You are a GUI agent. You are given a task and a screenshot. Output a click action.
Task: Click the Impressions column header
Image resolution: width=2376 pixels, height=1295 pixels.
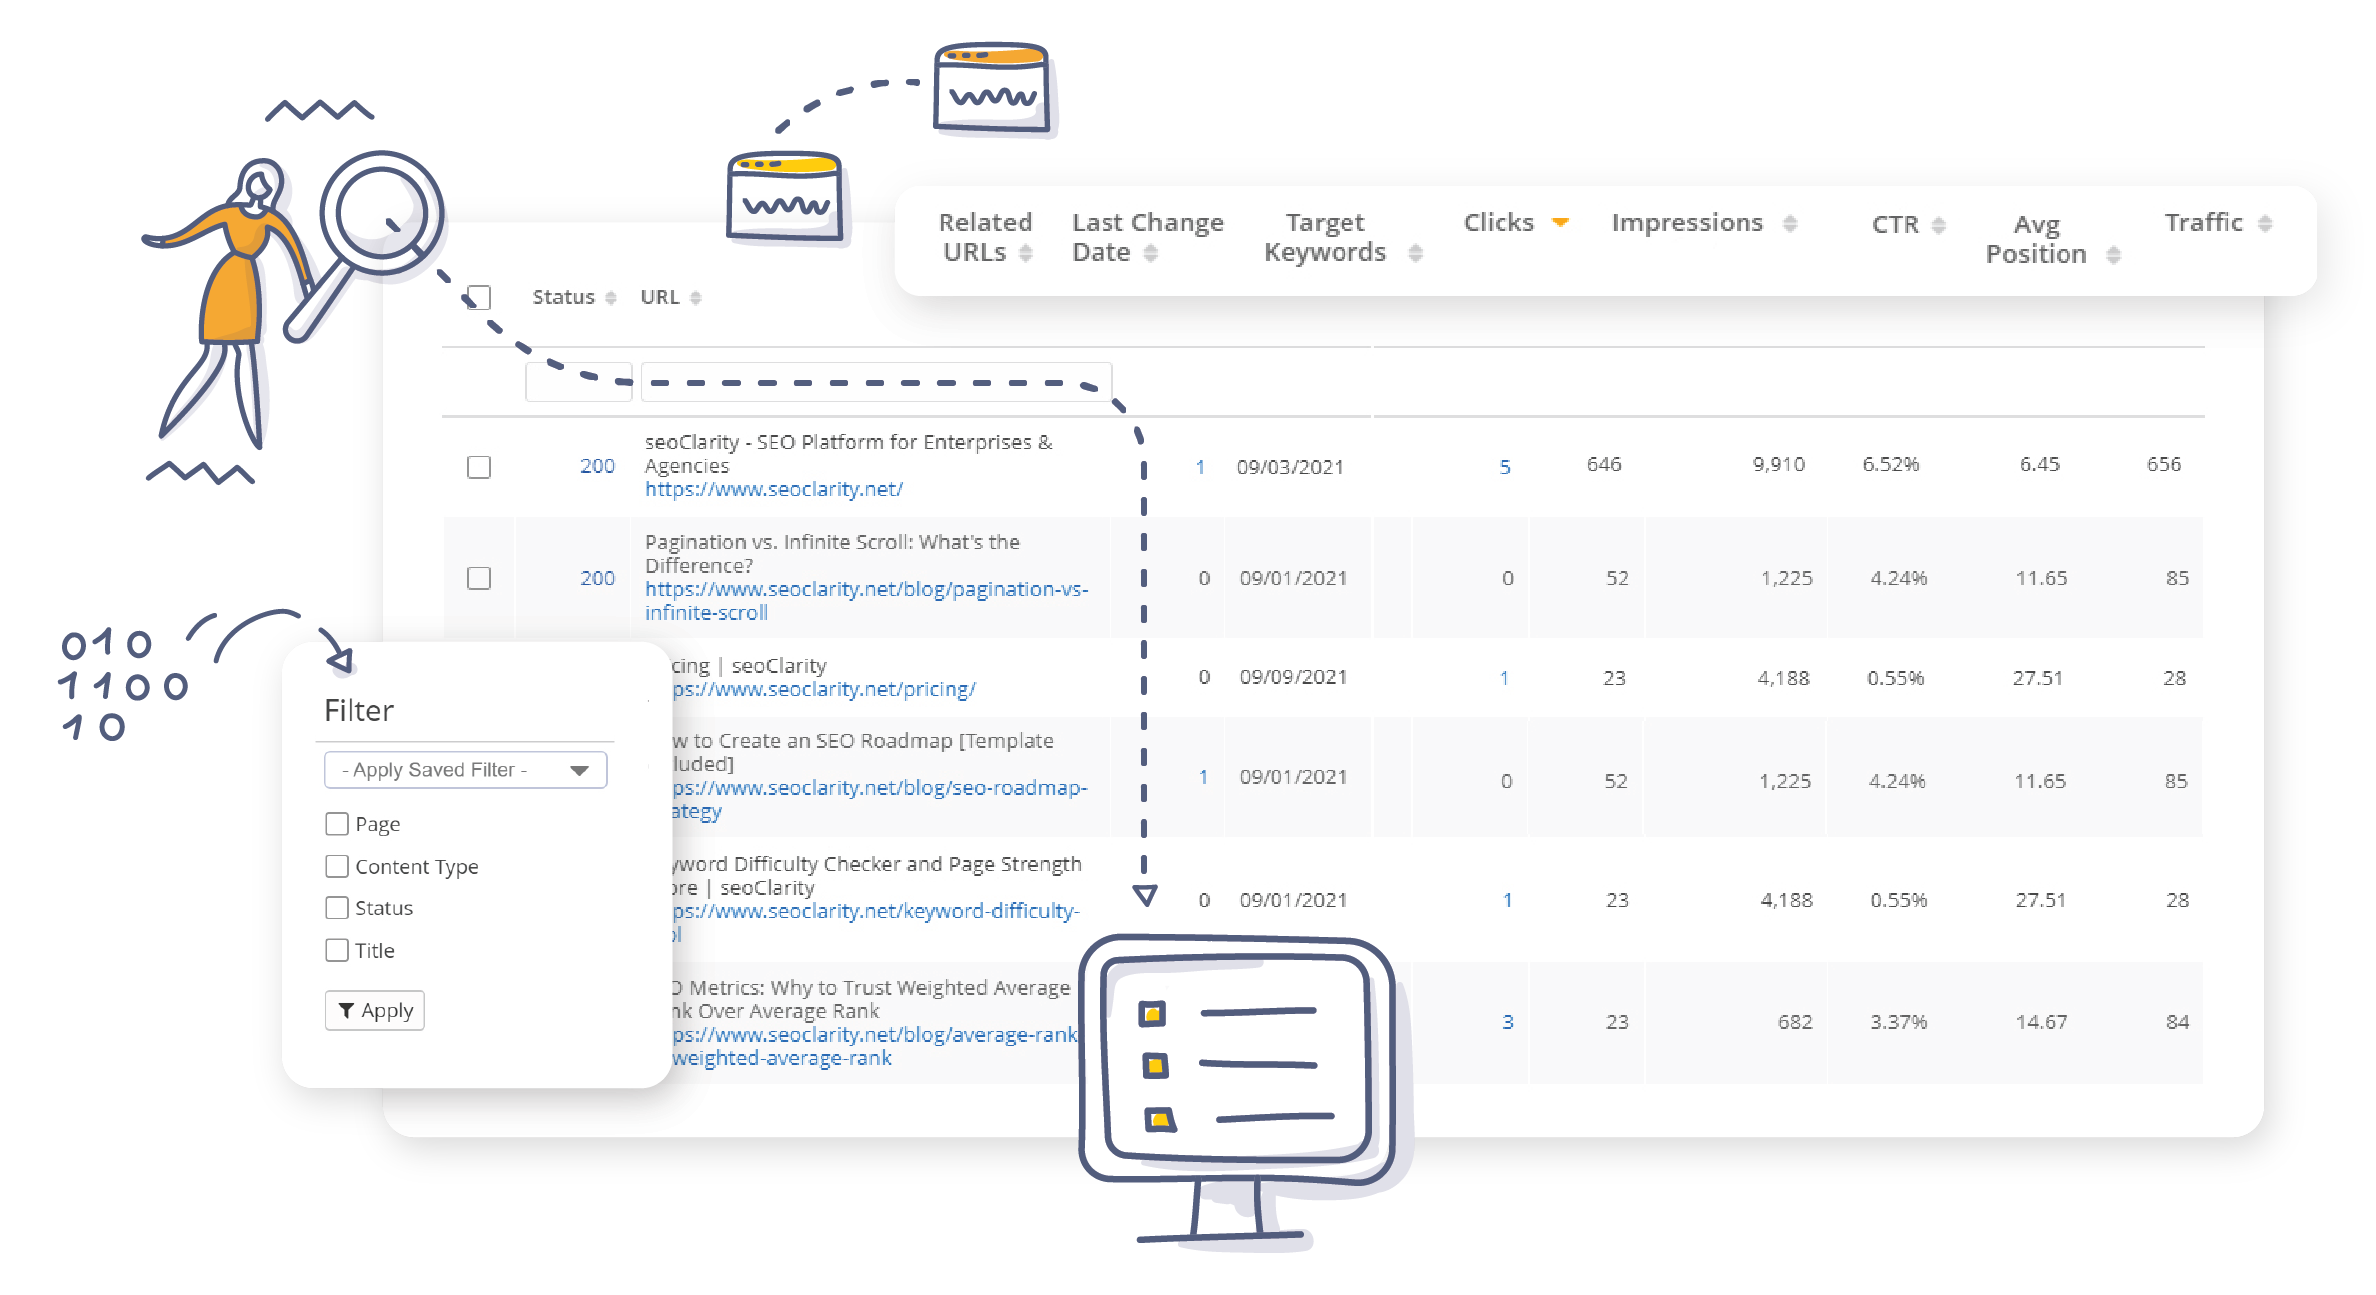pos(1687,223)
